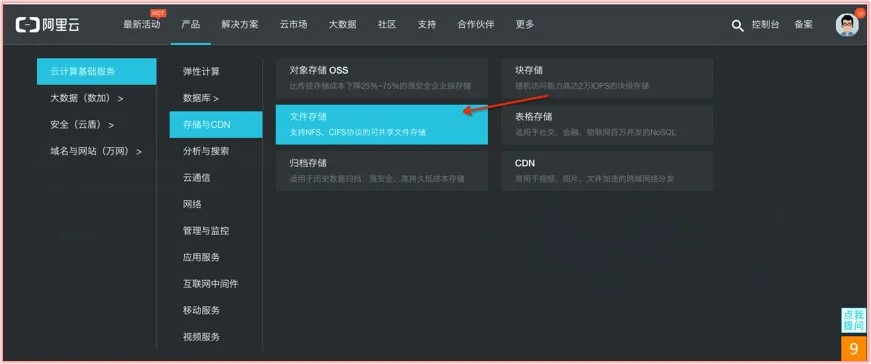
Task: Open 最新活动 in top navigation
Action: click(142, 24)
